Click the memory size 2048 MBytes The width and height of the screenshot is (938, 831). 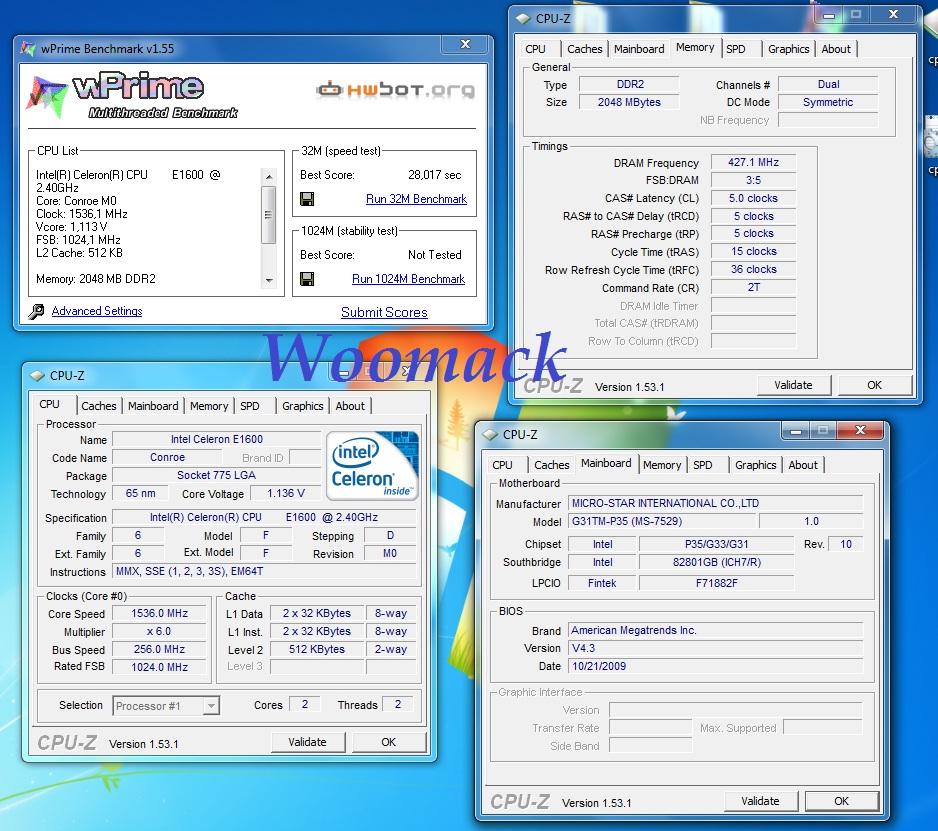click(629, 102)
